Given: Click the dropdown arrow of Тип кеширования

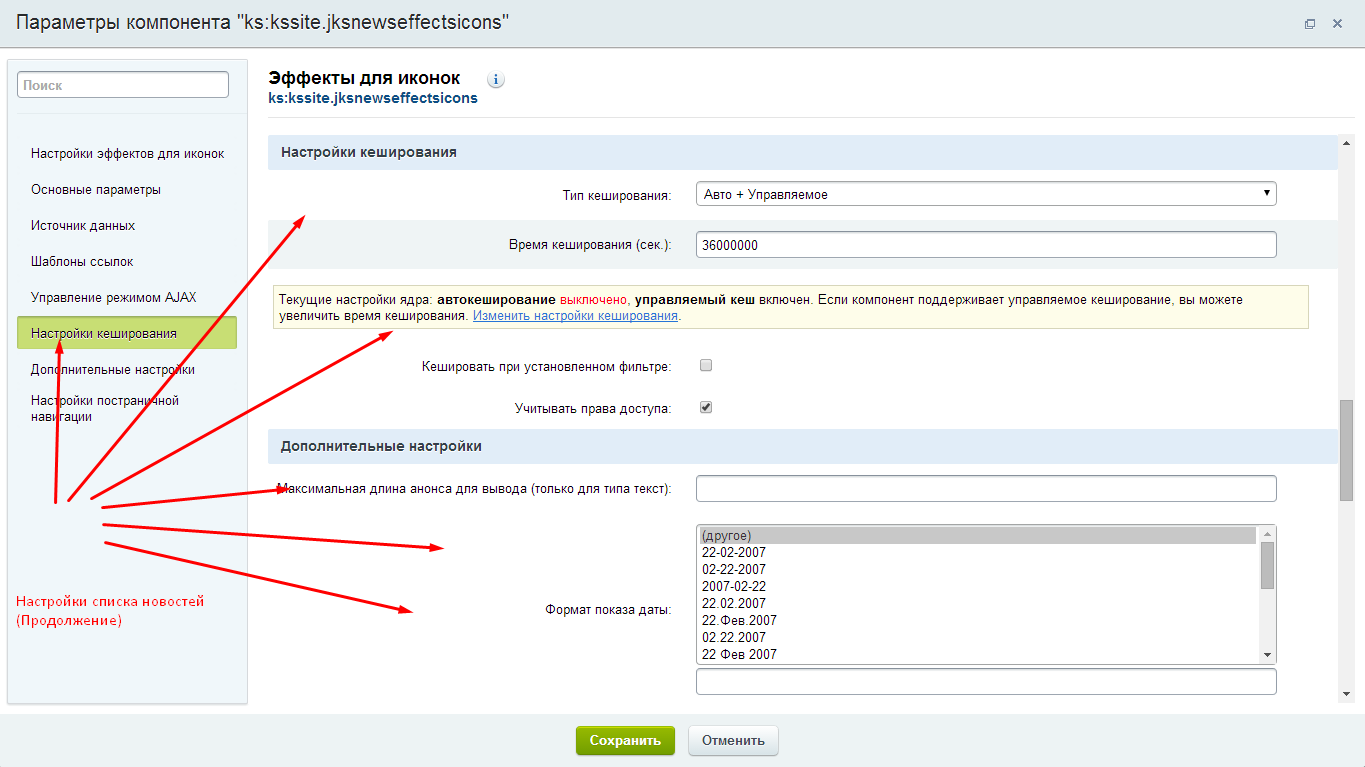Looking at the screenshot, I should click(x=1266, y=193).
